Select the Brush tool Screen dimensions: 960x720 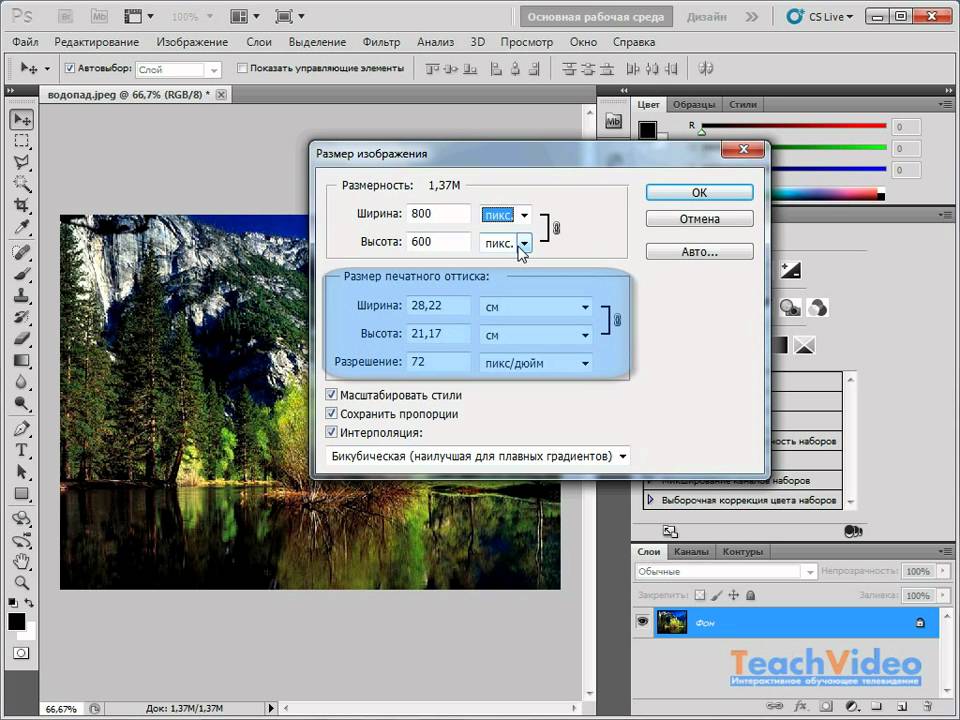[21, 274]
